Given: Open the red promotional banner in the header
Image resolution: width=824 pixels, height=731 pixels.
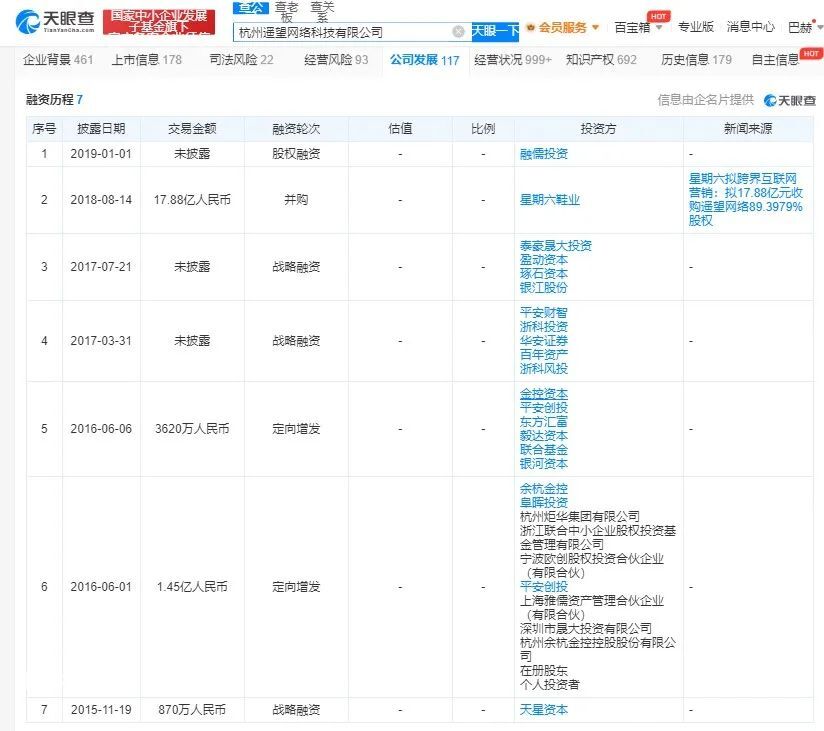Looking at the screenshot, I should (x=159, y=22).
